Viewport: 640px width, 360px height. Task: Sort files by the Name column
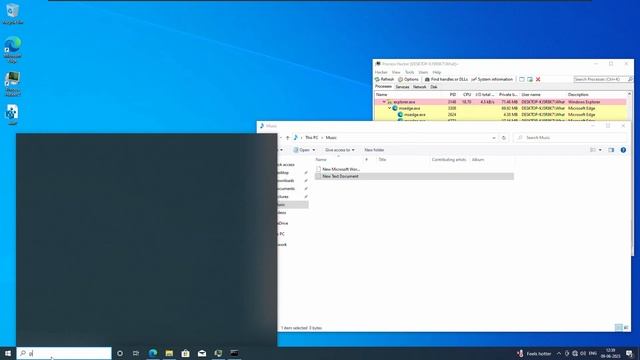(x=321, y=160)
